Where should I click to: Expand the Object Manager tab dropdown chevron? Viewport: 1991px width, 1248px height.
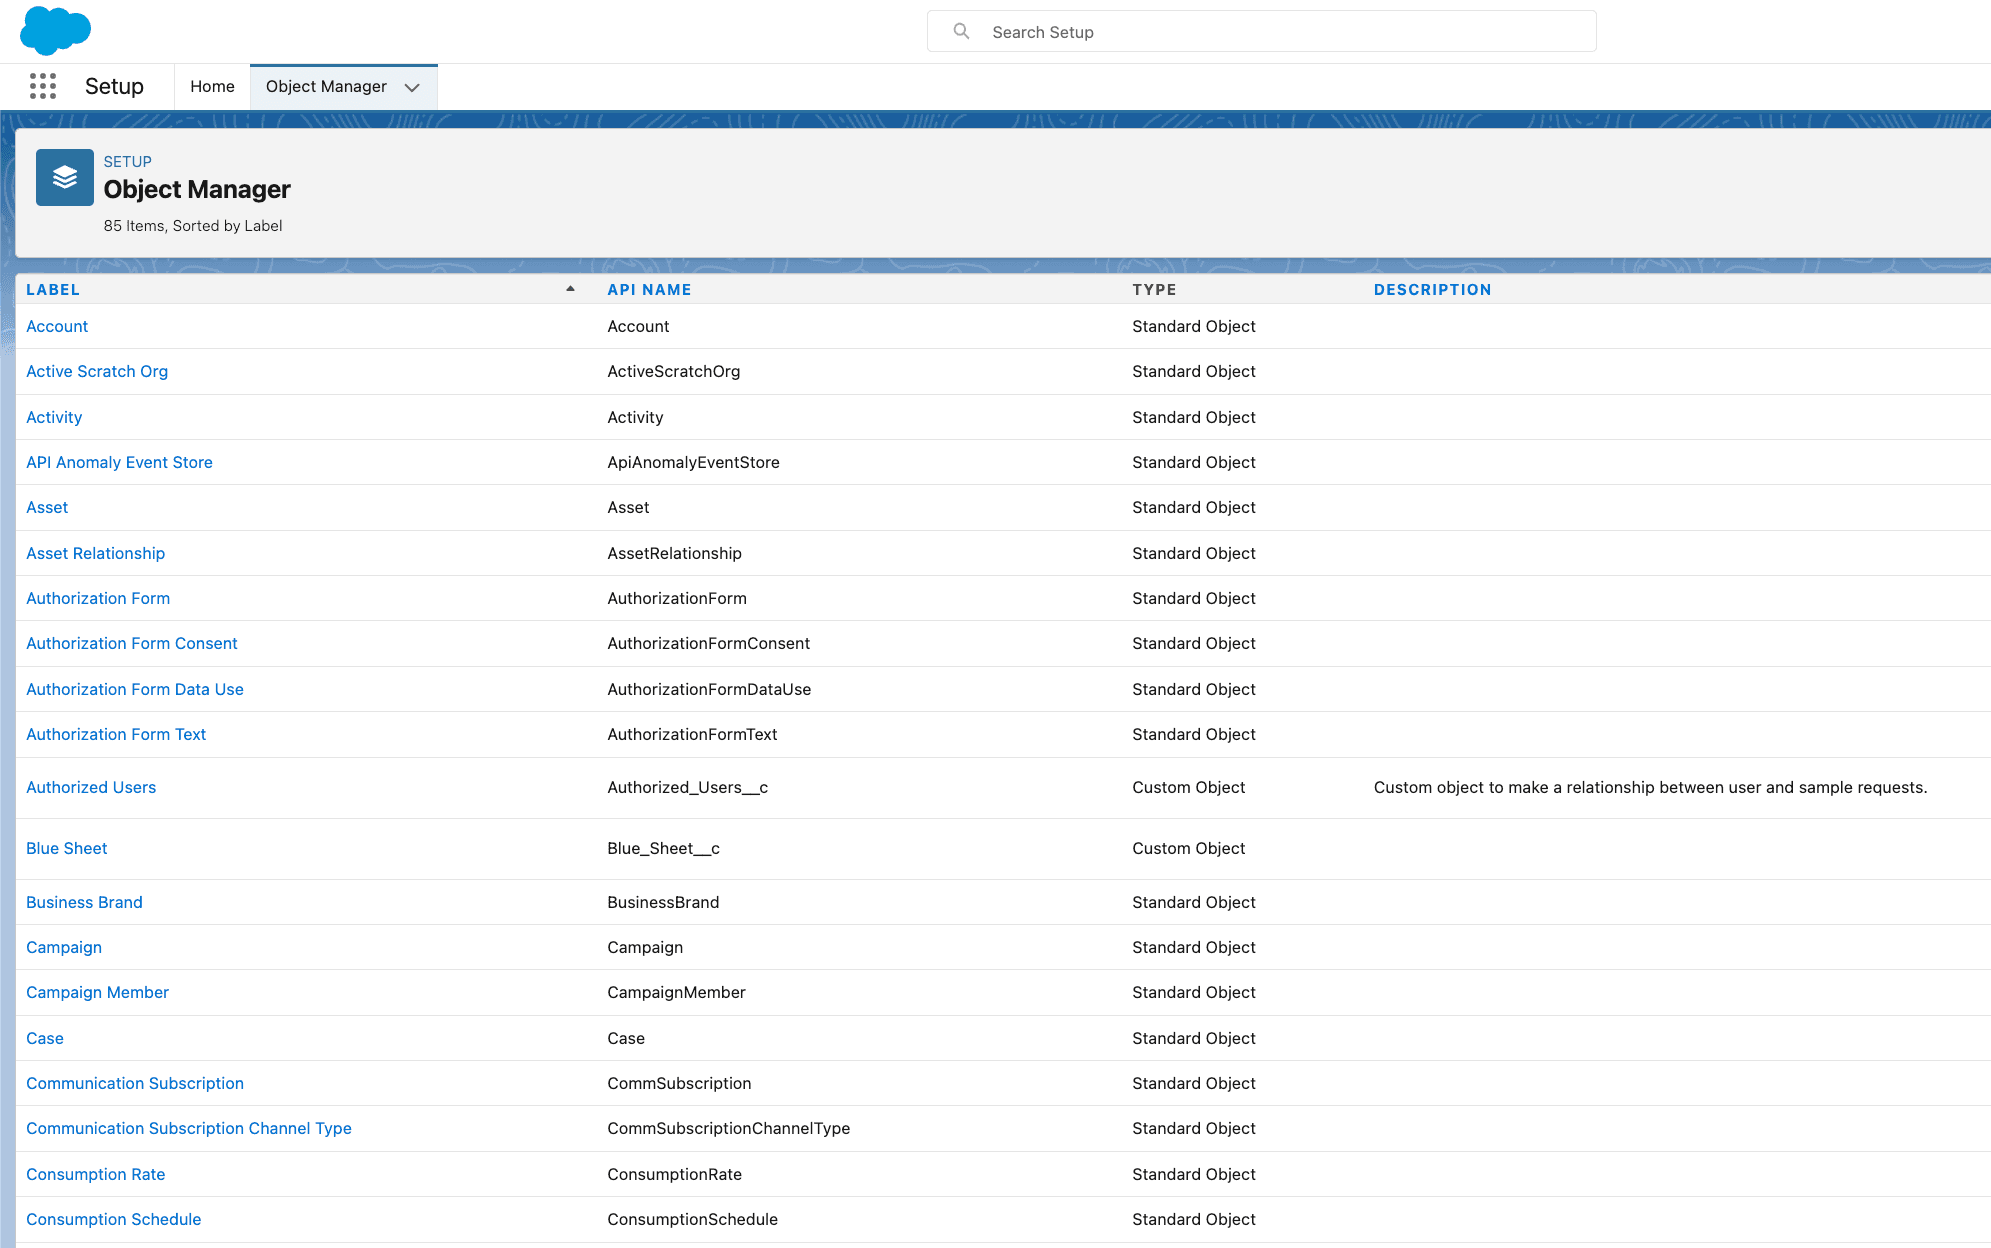point(412,87)
